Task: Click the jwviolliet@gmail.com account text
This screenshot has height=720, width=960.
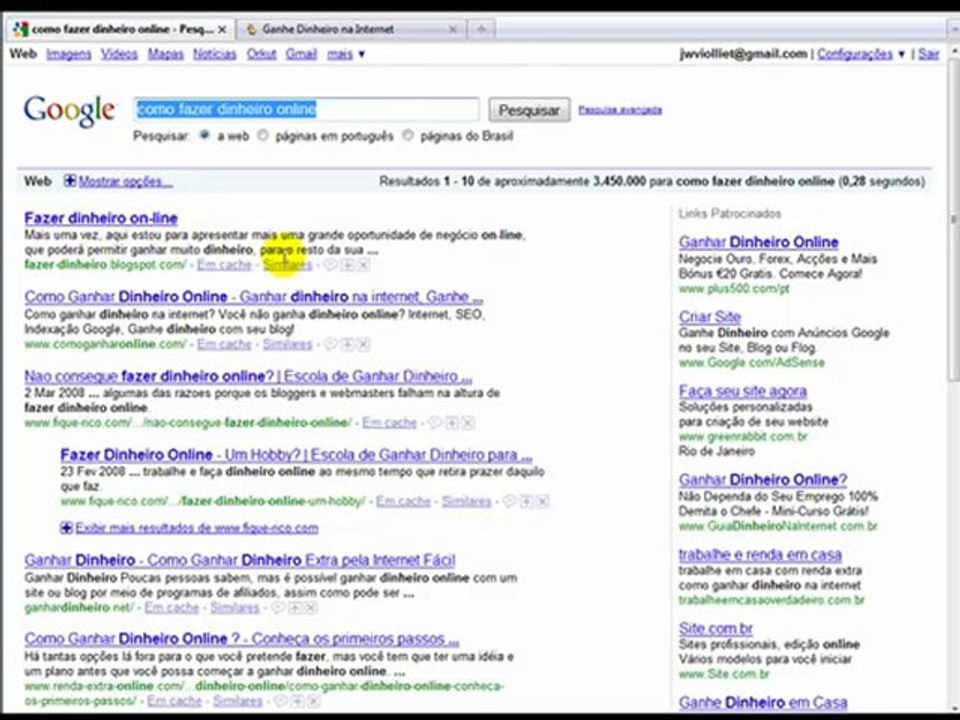Action: point(743,54)
